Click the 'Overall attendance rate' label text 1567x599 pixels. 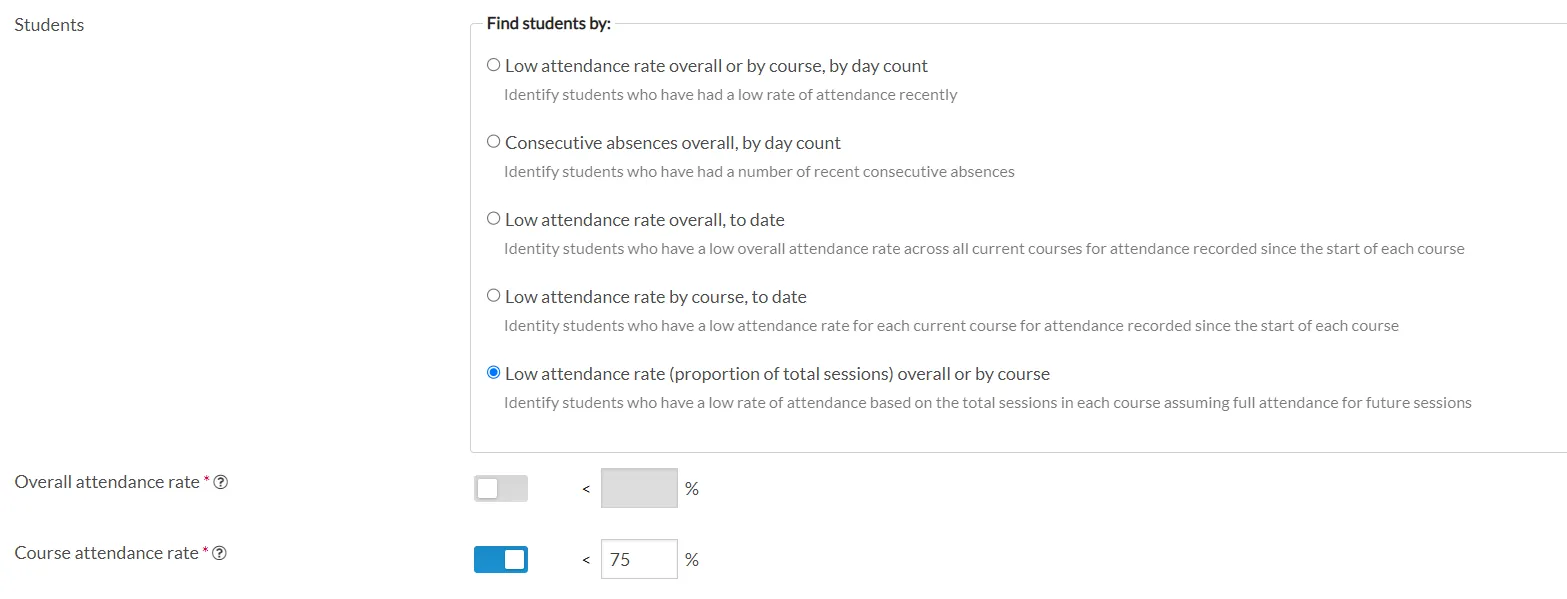tap(107, 482)
